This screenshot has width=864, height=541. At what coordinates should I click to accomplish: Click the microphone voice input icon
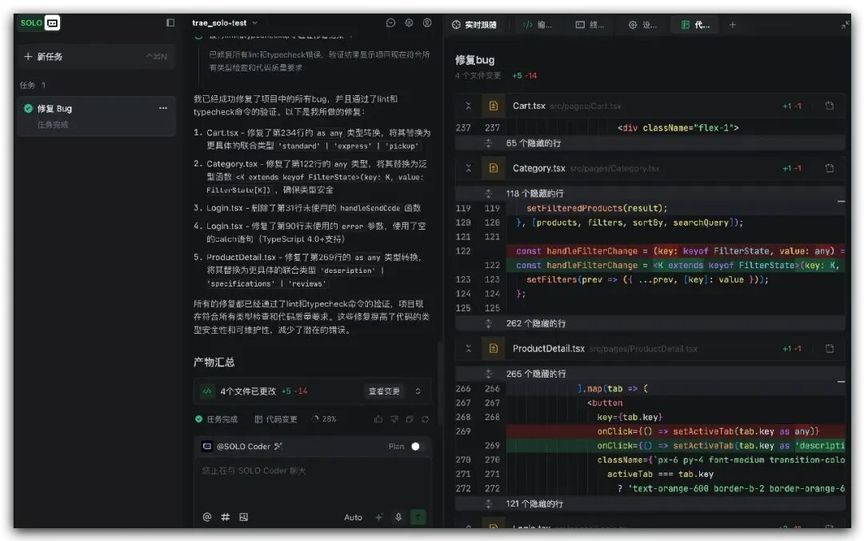point(398,517)
